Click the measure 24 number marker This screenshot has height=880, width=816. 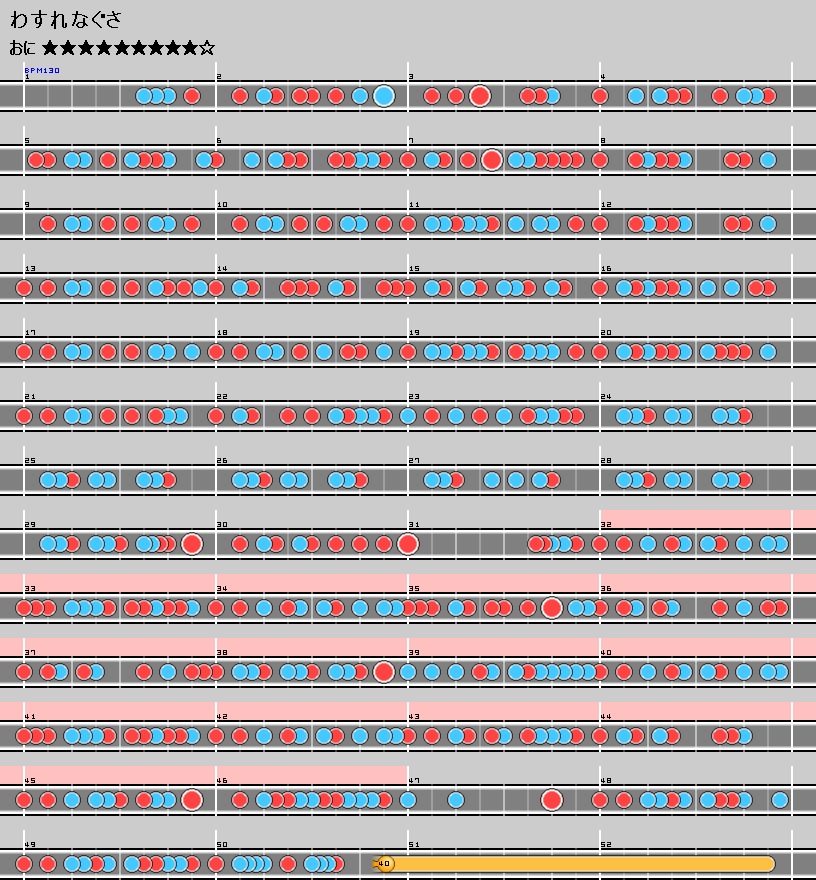coord(606,397)
